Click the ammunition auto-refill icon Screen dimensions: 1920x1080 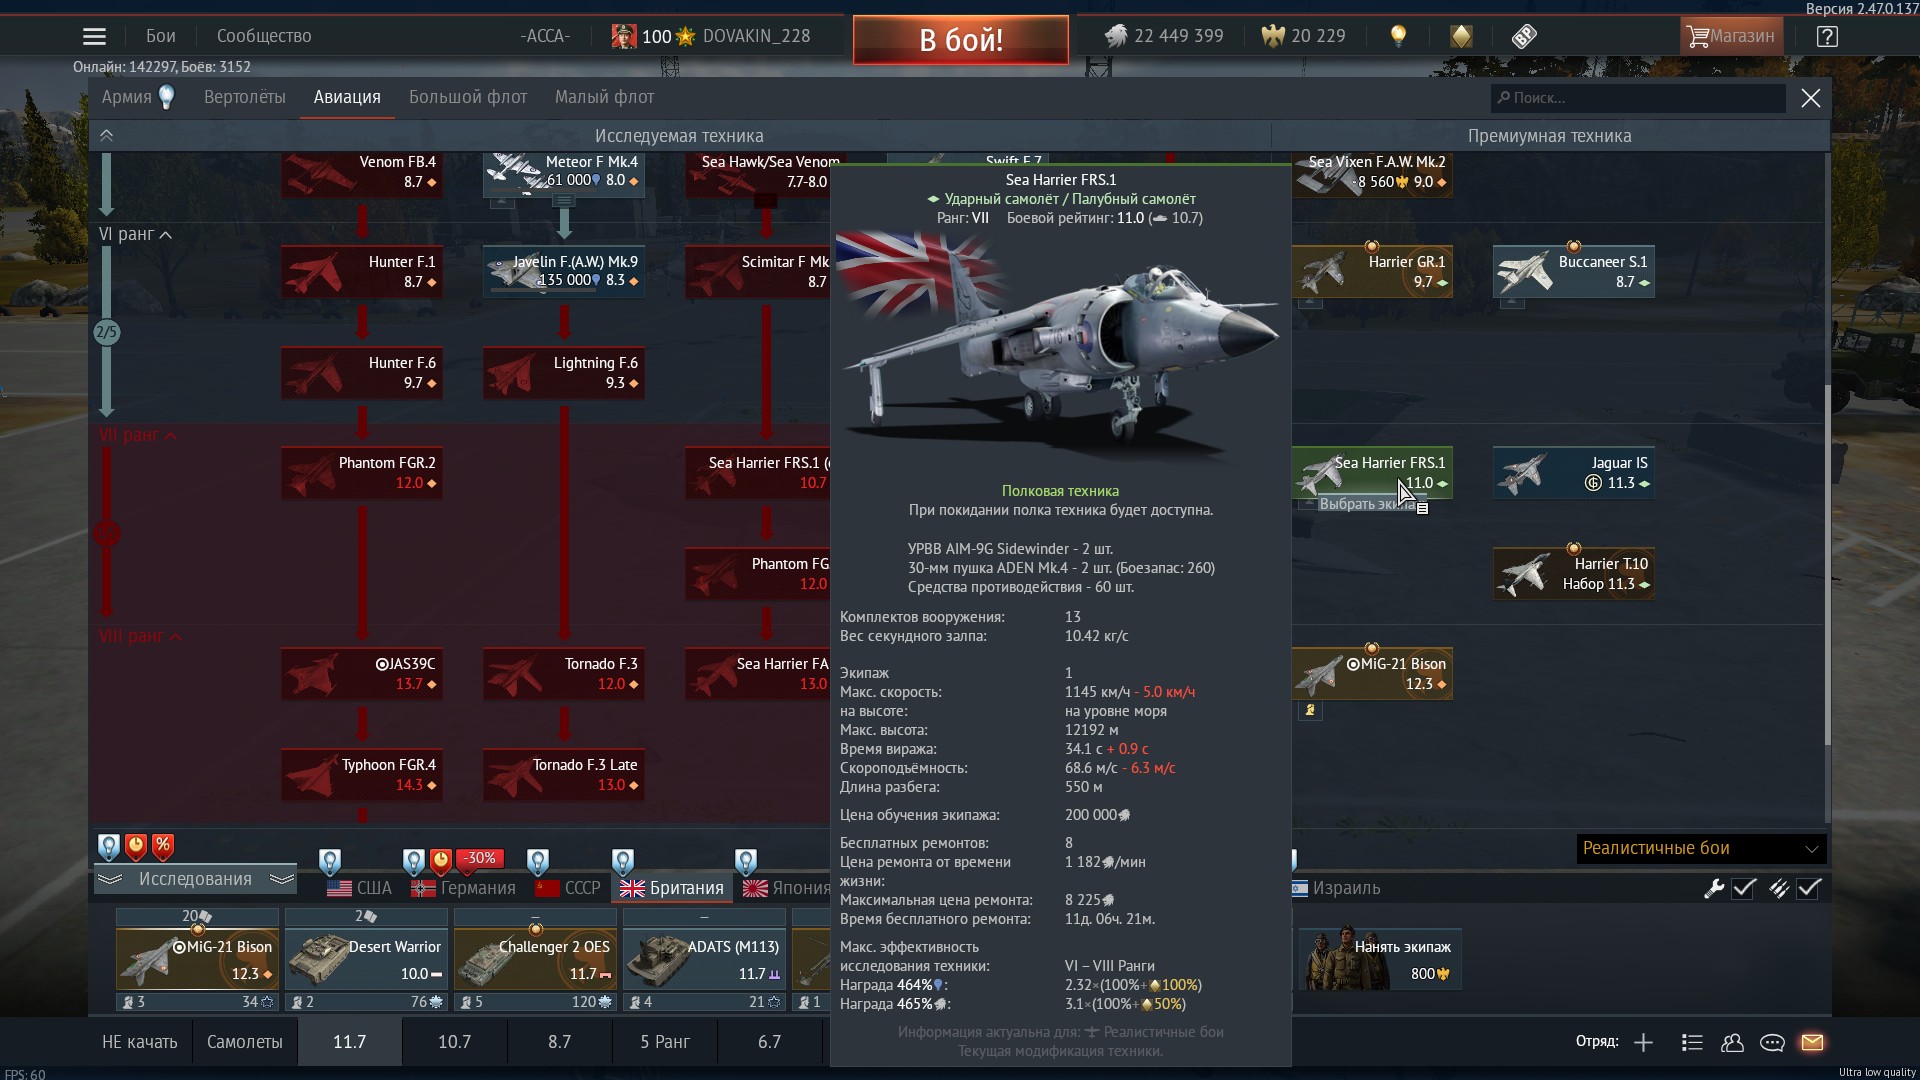(1779, 888)
